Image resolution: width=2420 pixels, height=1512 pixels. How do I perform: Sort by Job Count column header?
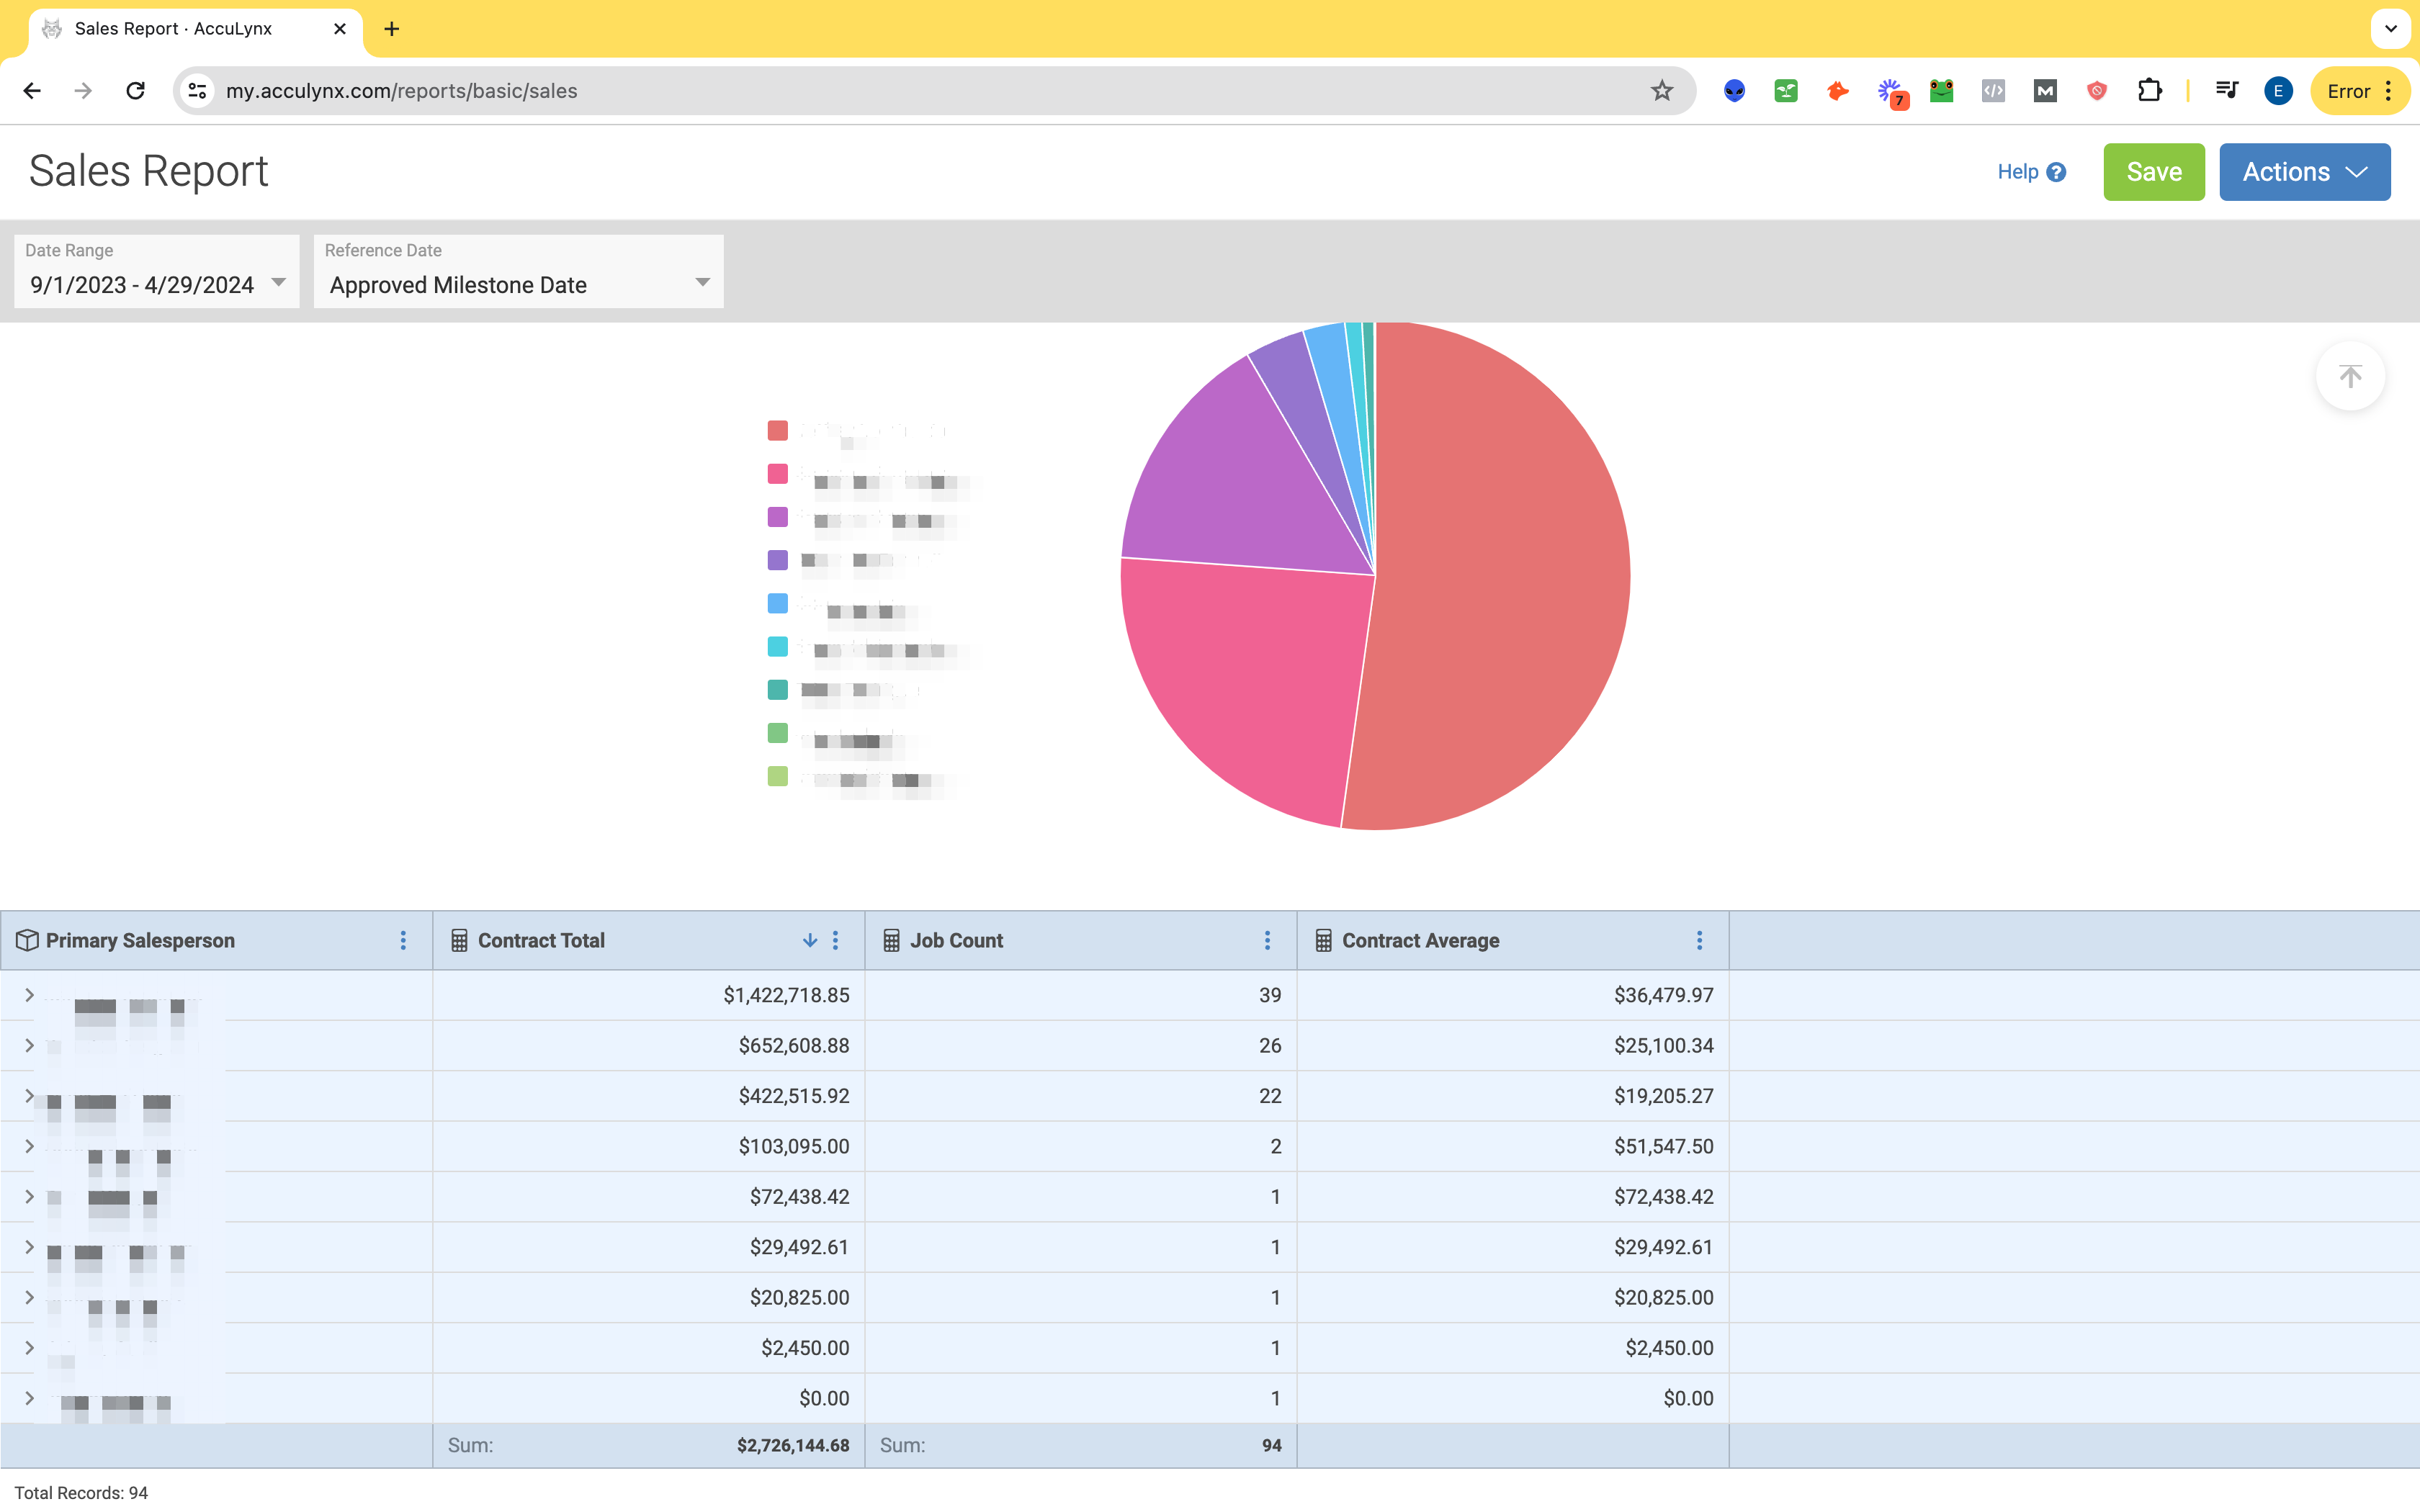(956, 940)
